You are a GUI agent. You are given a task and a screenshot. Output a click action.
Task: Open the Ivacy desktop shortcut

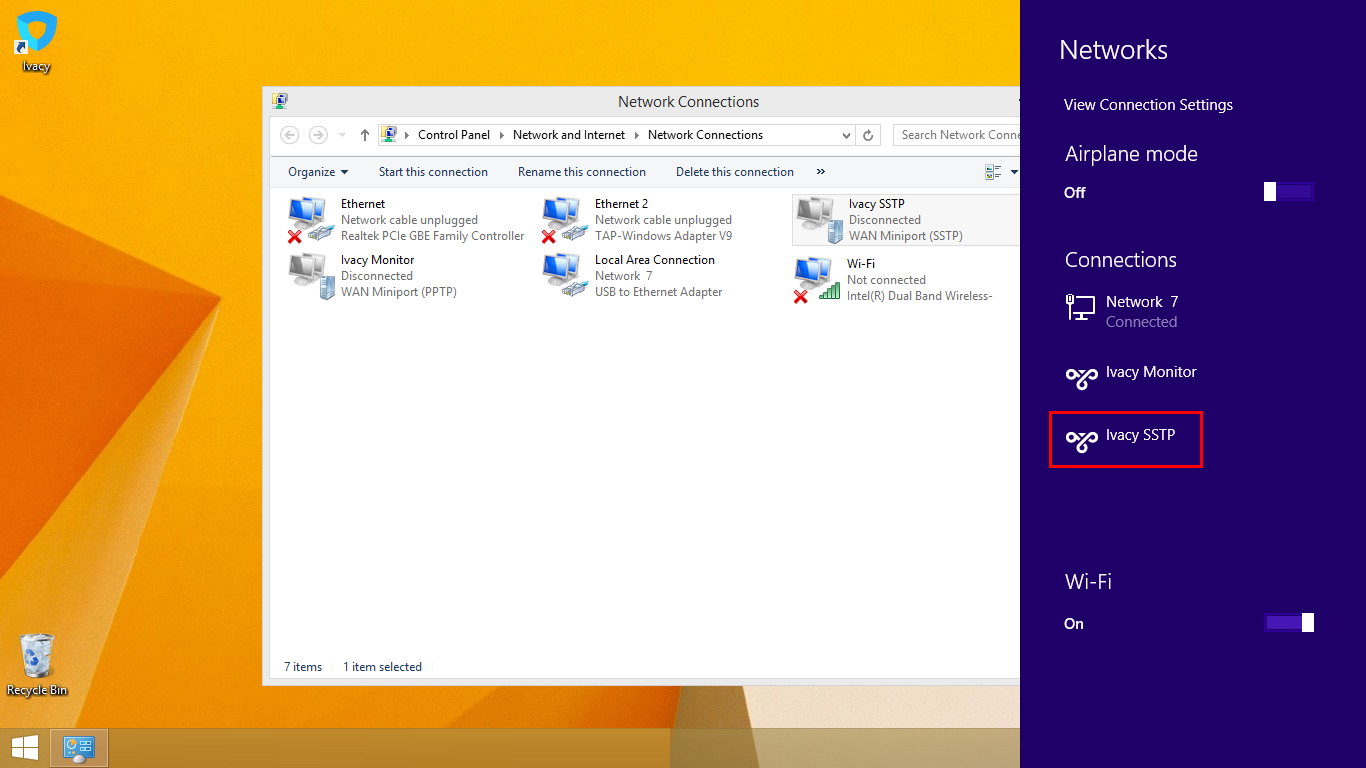tap(36, 42)
